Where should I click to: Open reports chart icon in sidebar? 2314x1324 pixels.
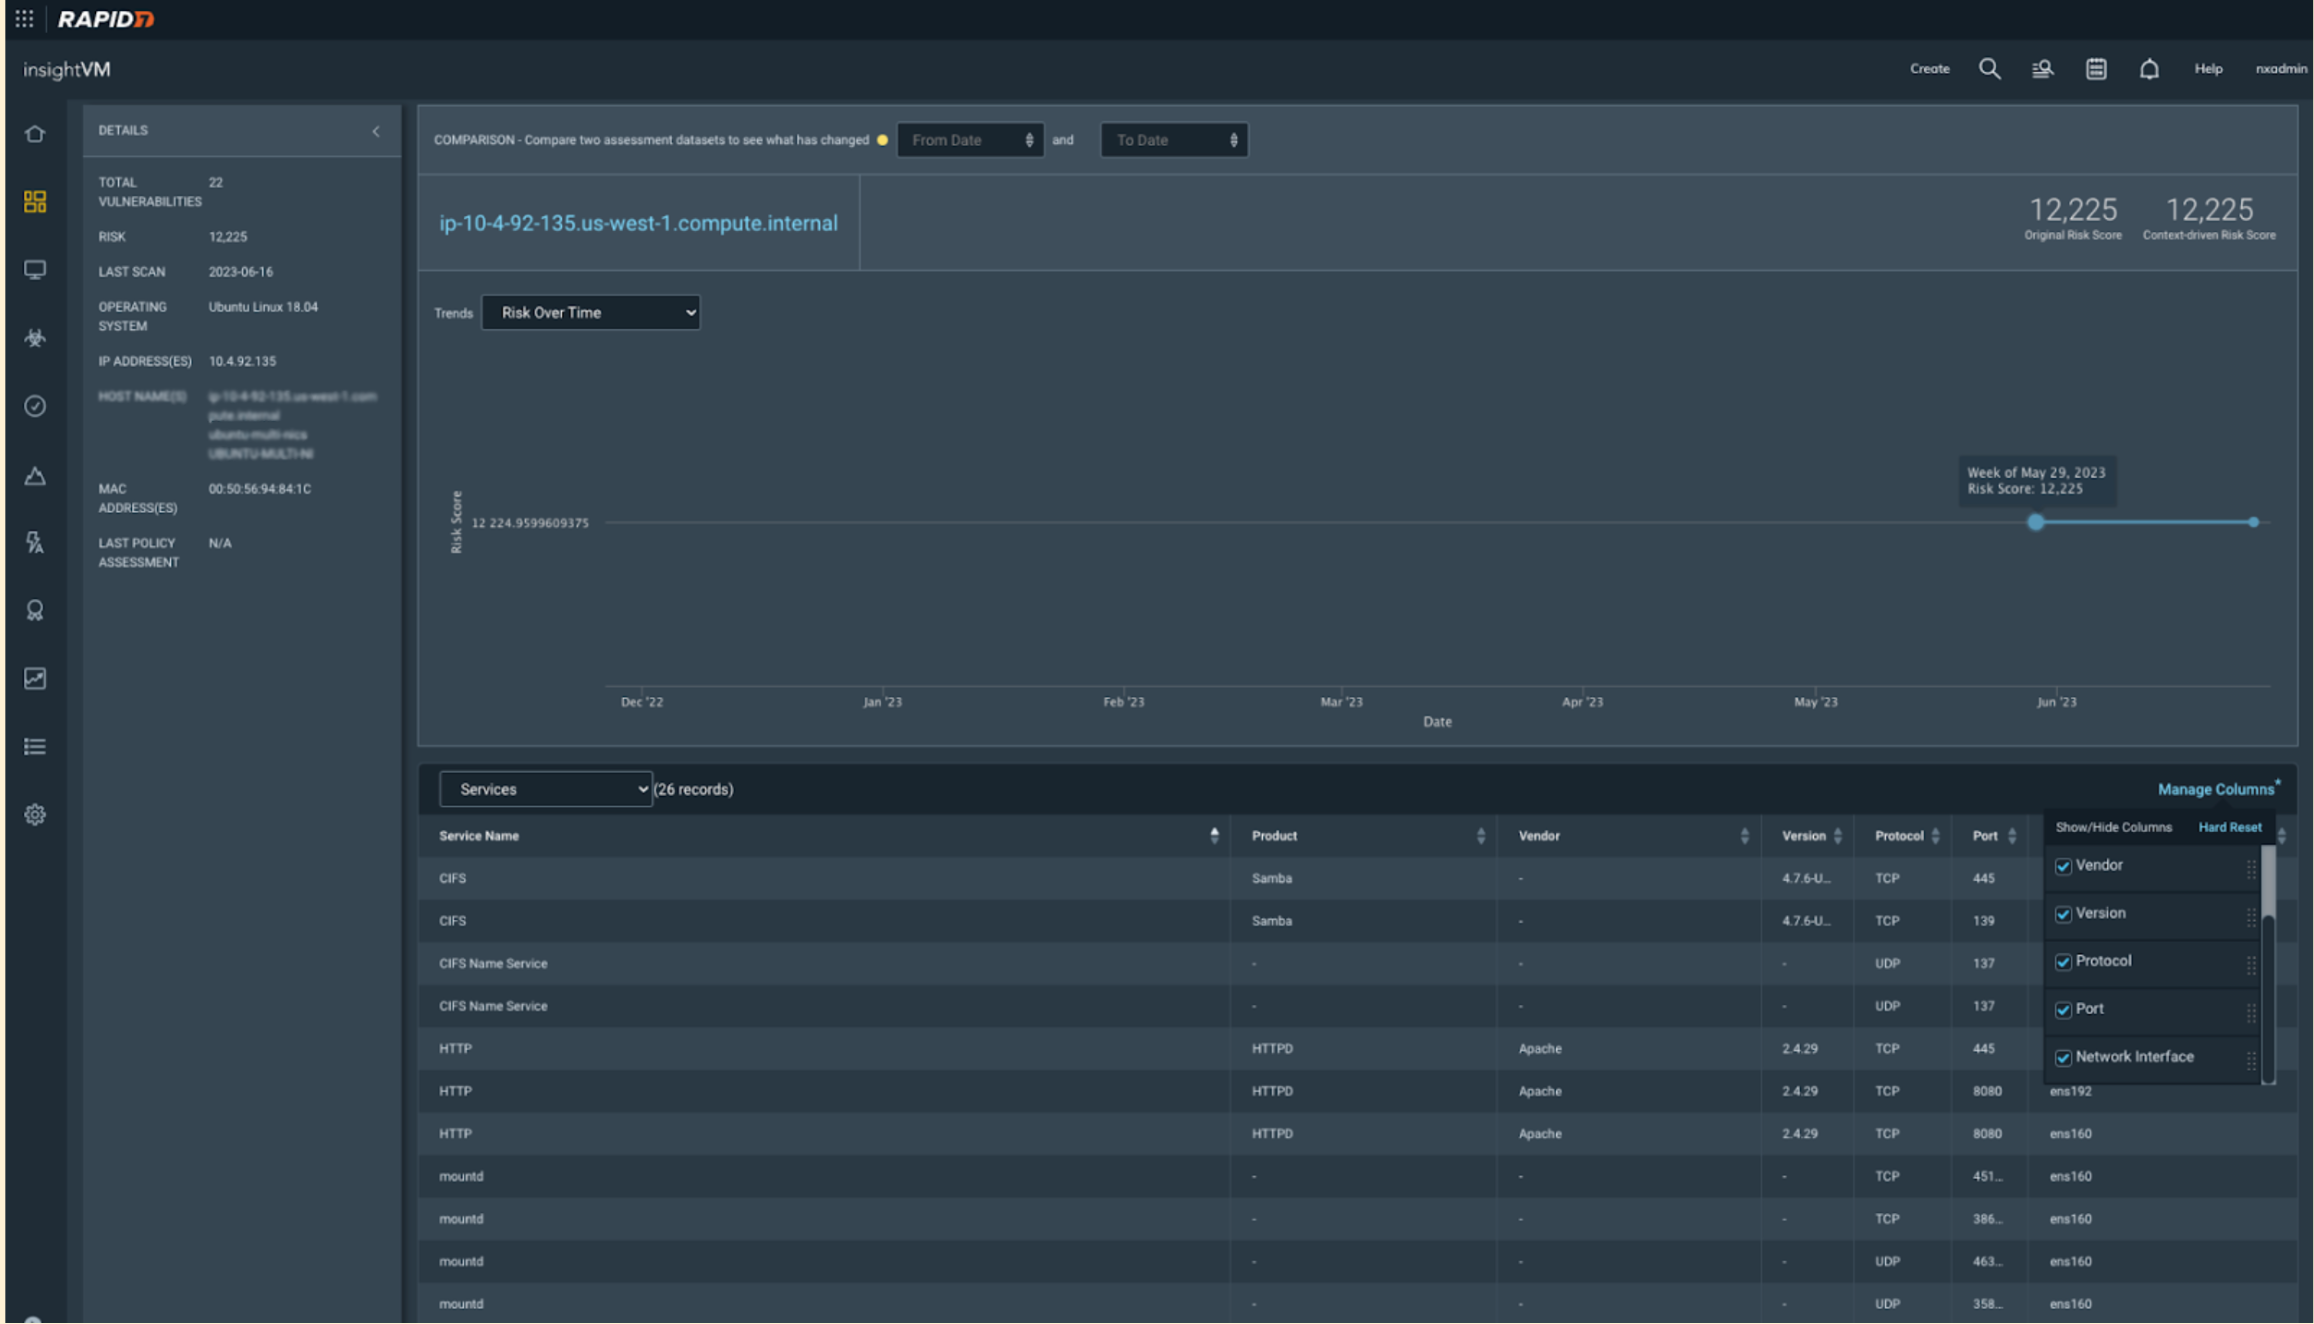[35, 679]
